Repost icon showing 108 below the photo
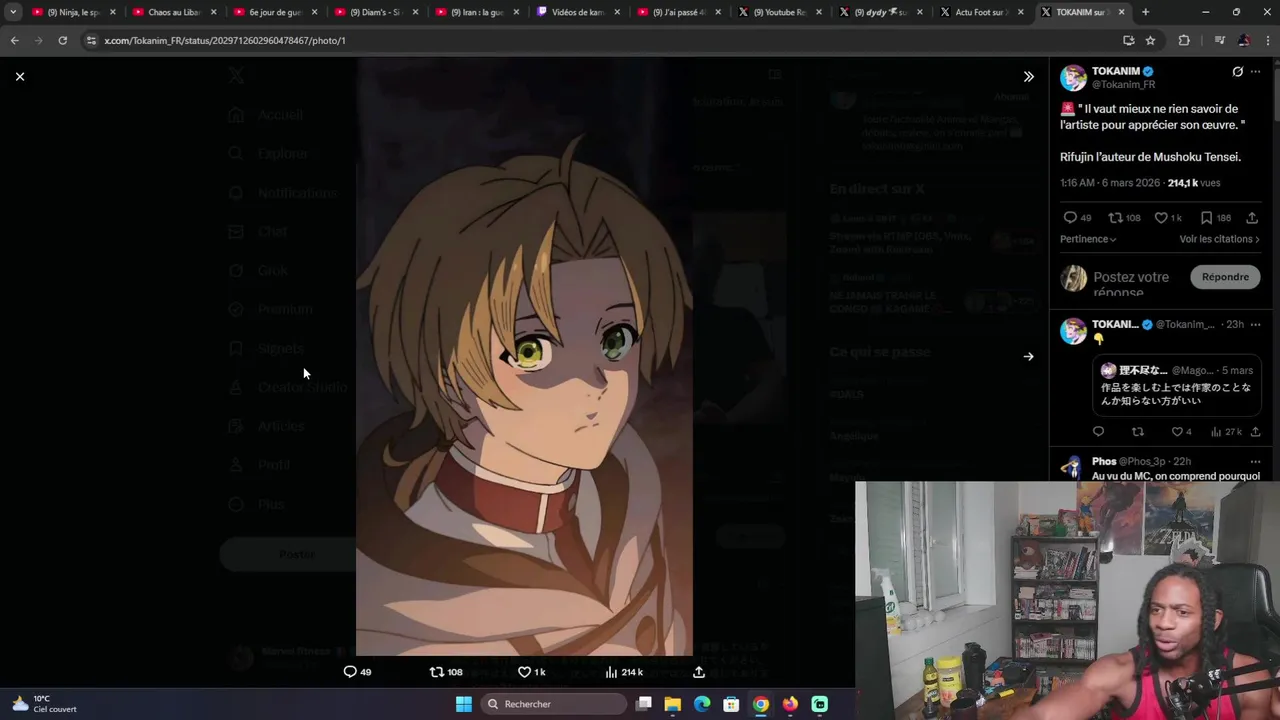The width and height of the screenshot is (1280, 720). (x=445, y=672)
